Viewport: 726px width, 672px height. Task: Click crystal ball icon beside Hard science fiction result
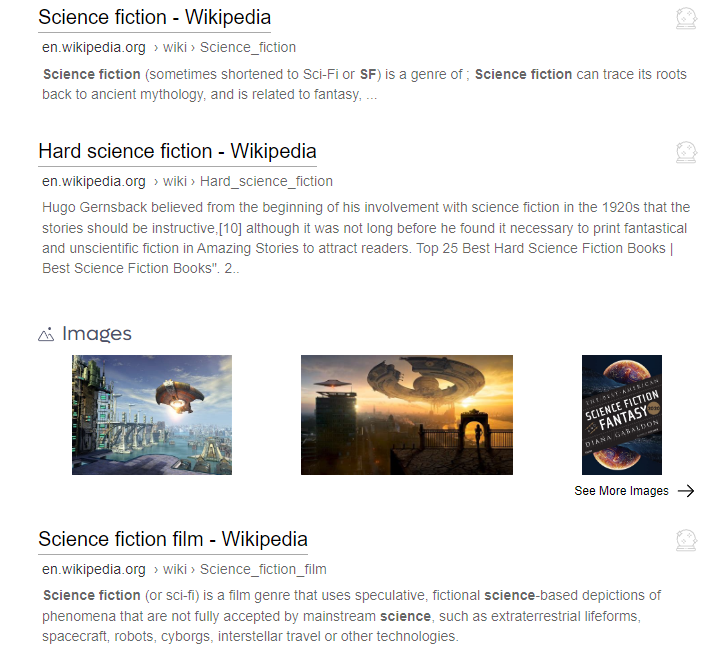(x=686, y=152)
